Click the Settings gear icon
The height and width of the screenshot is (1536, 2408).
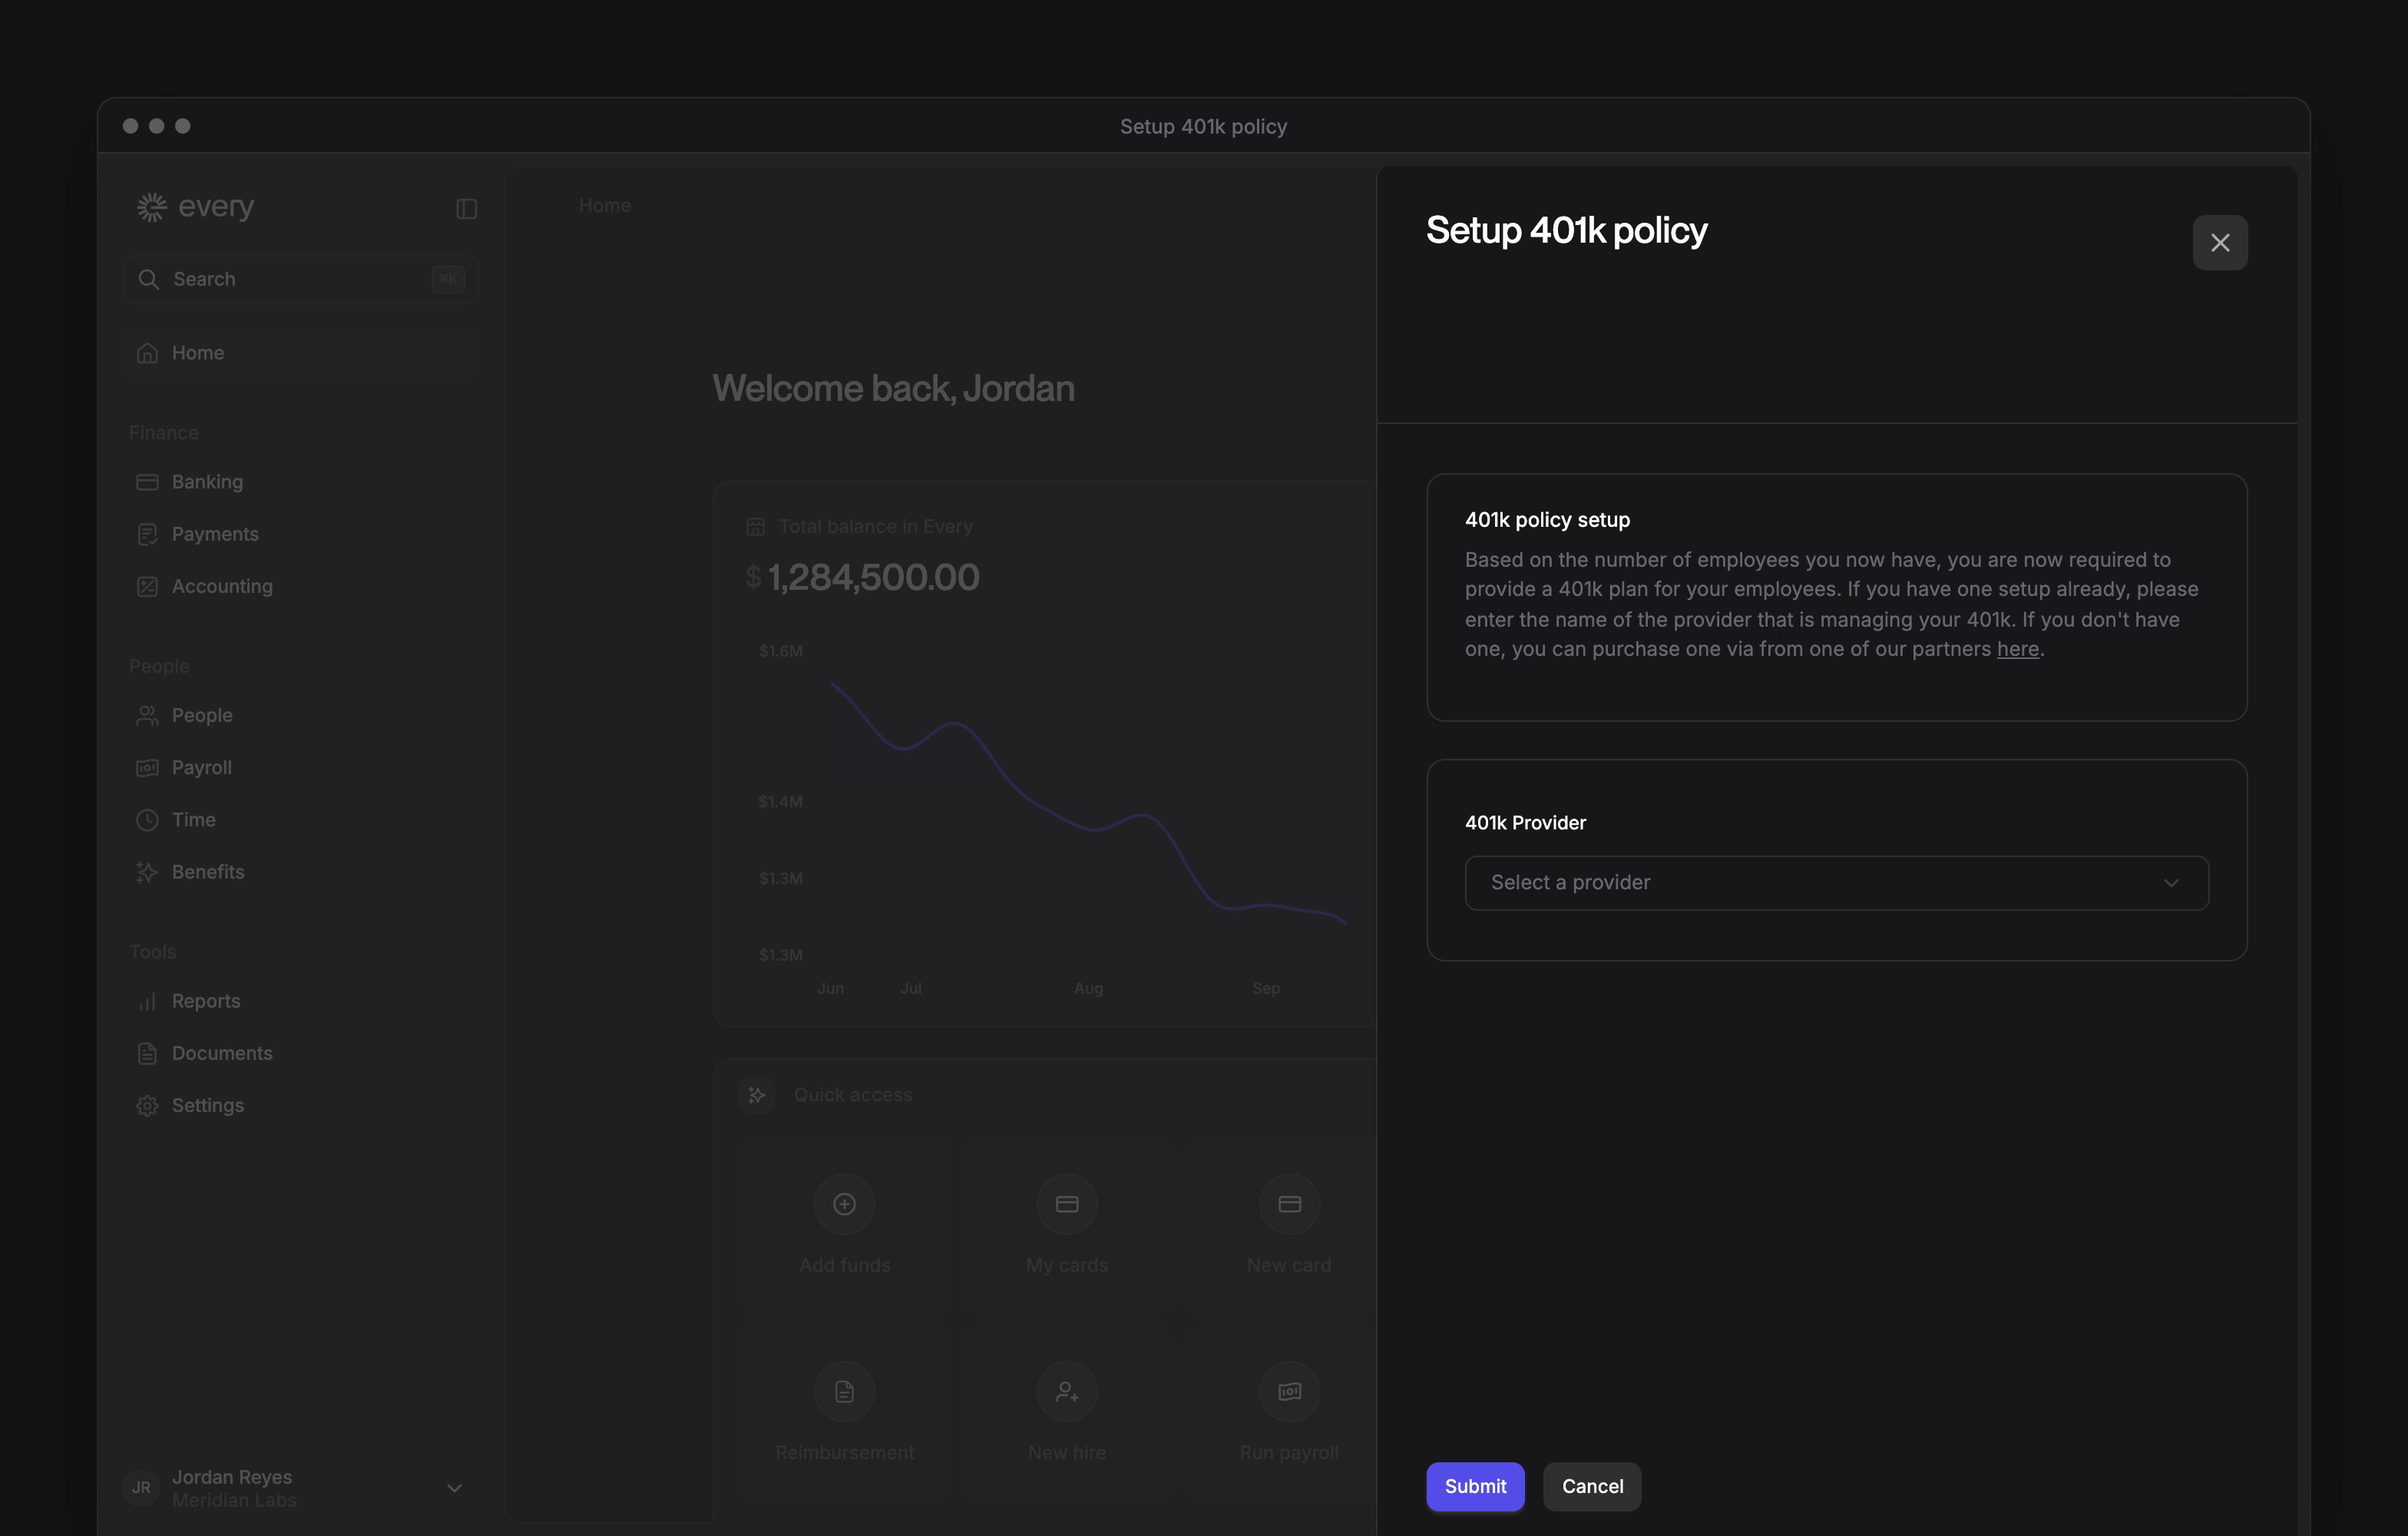pyautogui.click(x=147, y=1105)
